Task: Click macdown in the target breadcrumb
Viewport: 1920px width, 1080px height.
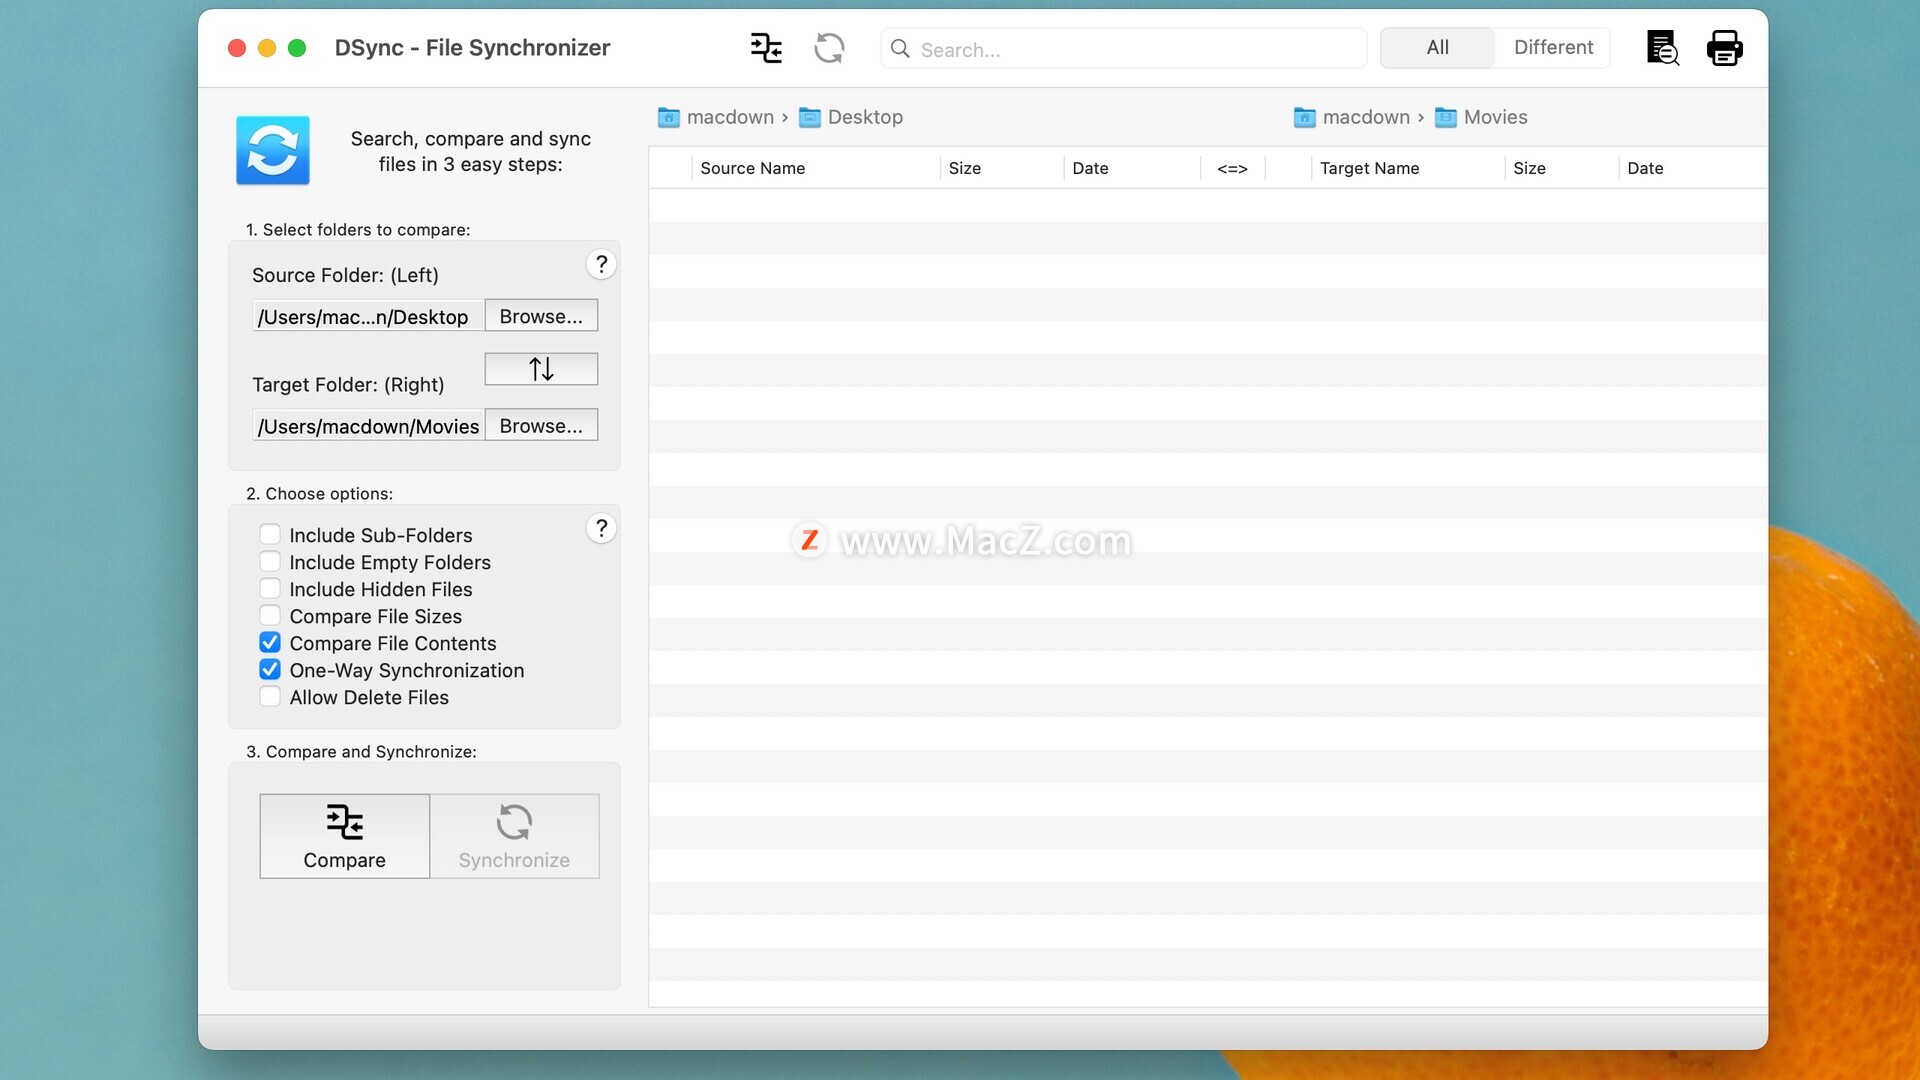Action: (x=1366, y=118)
